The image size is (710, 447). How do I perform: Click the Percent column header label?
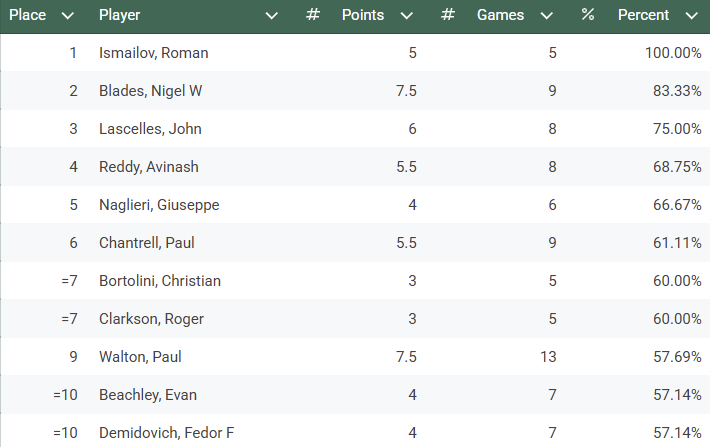(645, 16)
